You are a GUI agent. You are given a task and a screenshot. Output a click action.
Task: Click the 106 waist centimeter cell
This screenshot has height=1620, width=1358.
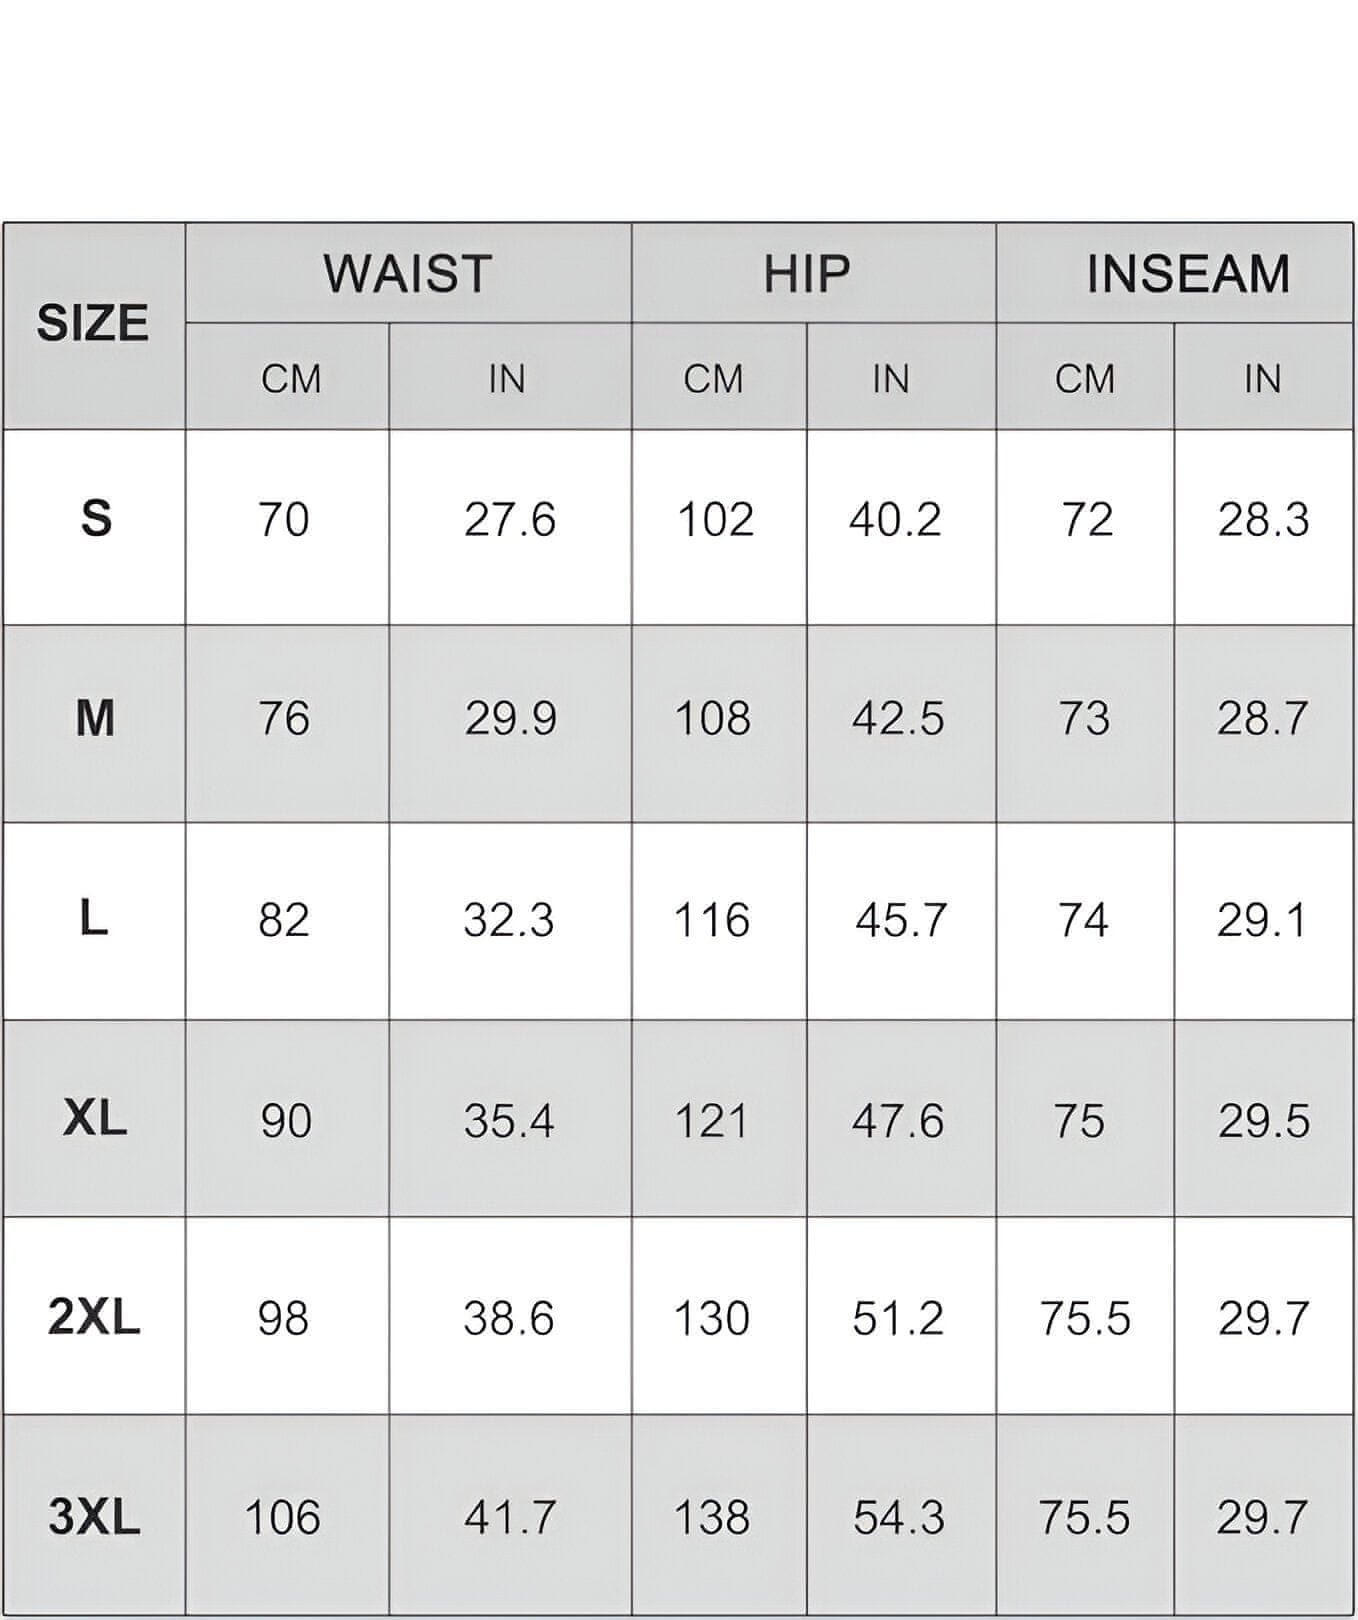point(283,1518)
